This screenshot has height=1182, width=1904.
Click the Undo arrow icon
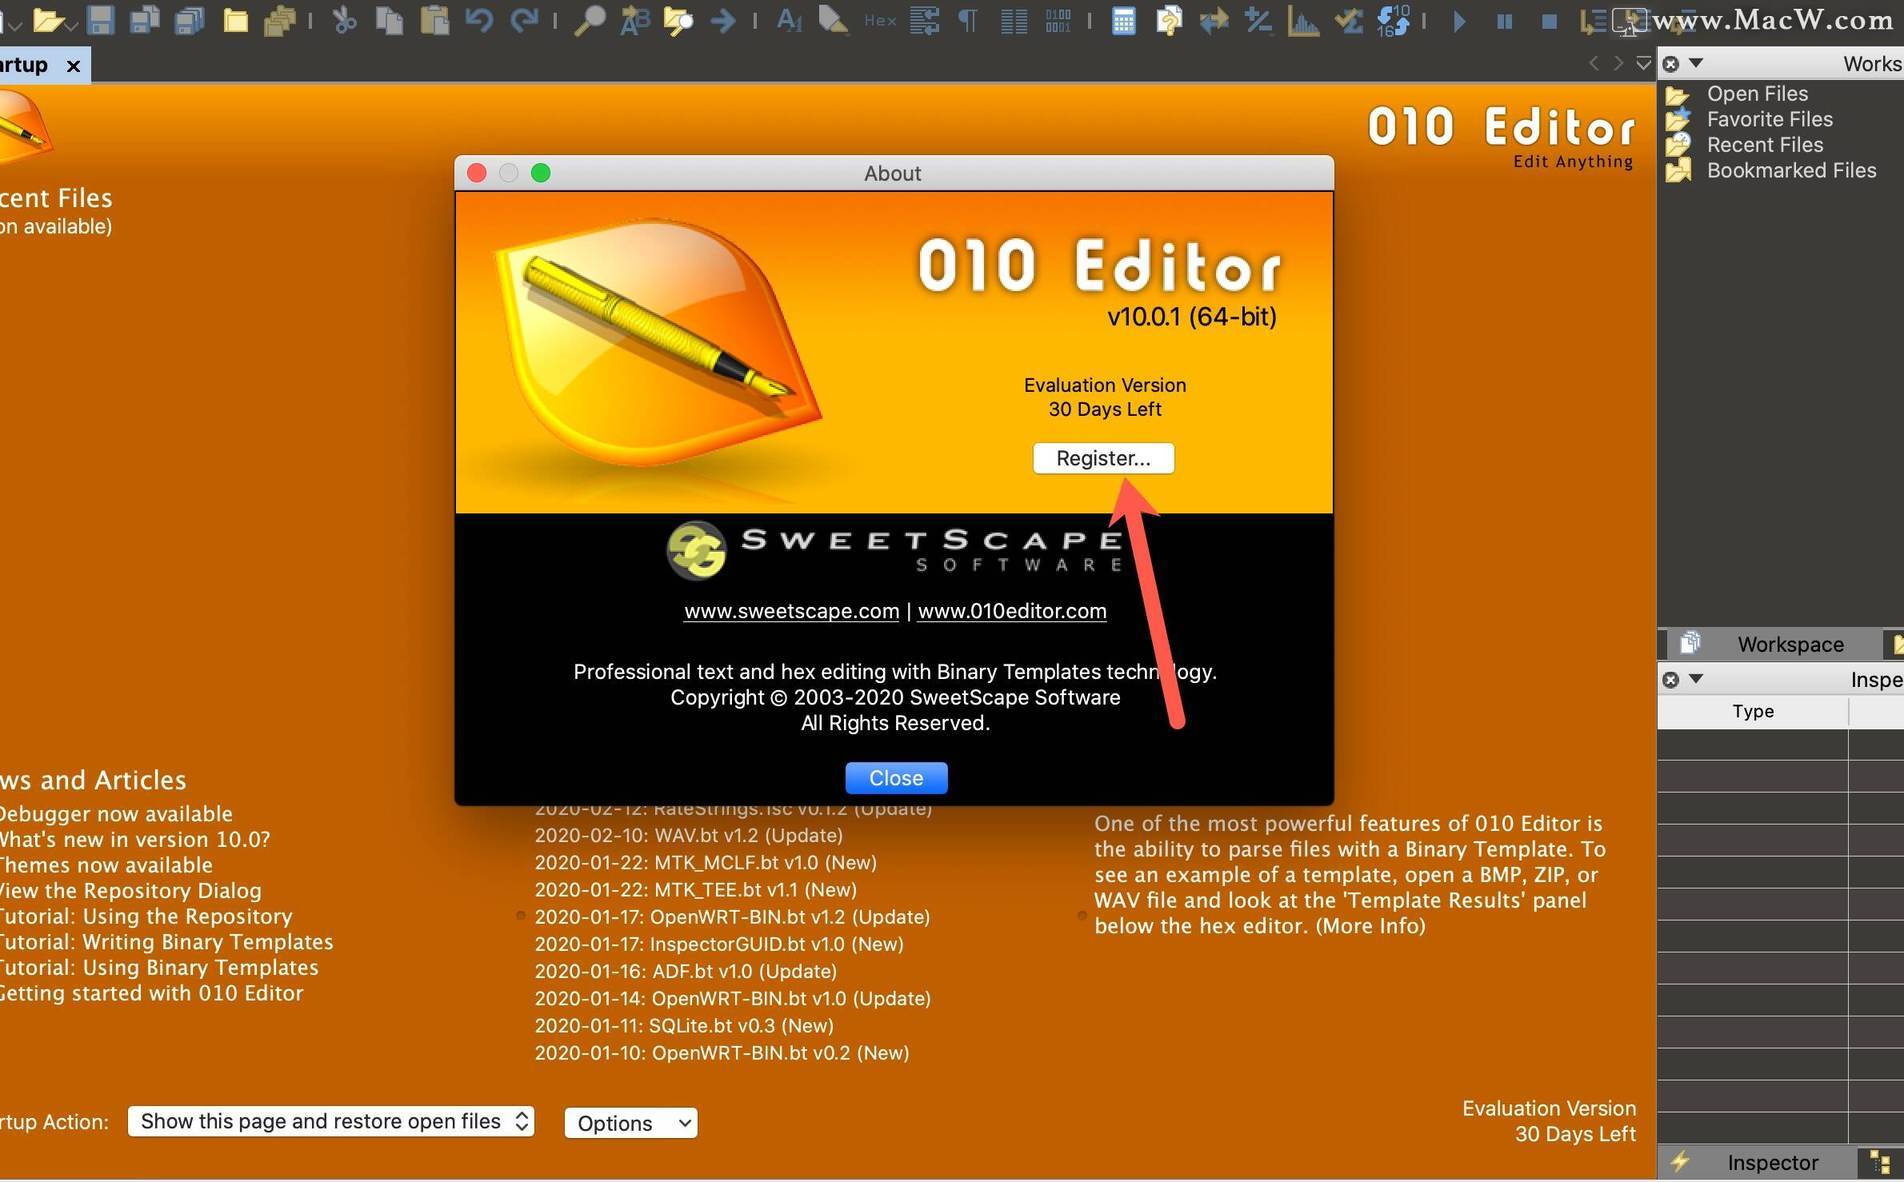coord(479,20)
